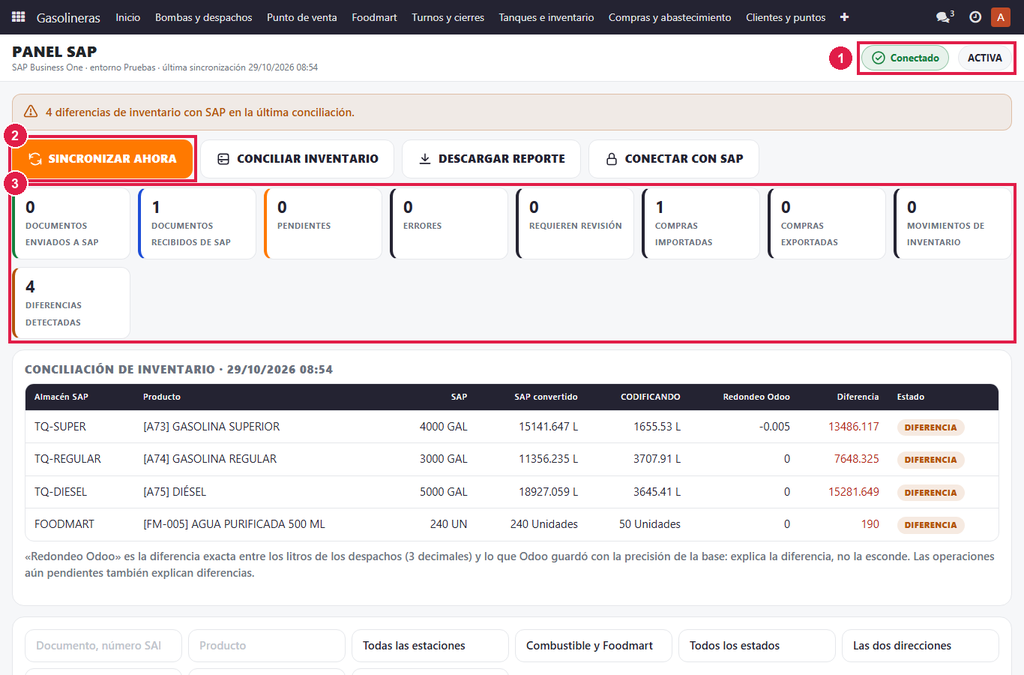Click the ACTIVA status badge
Image resolution: width=1024 pixels, height=675 pixels.
tap(984, 58)
